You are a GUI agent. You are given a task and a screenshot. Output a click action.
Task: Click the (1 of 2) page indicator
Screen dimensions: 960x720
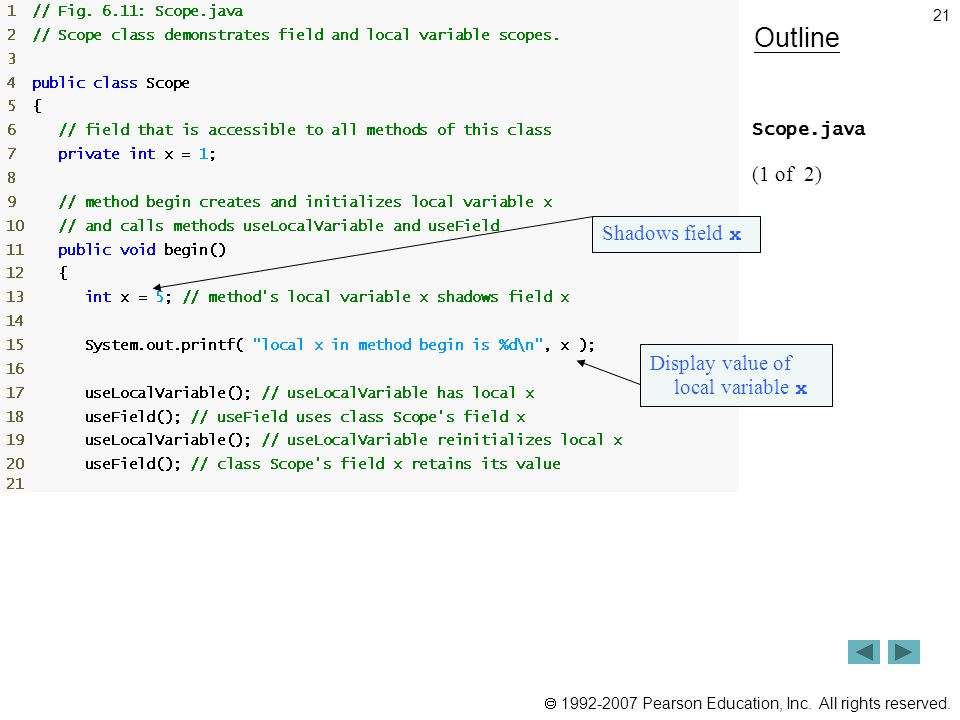pyautogui.click(x=787, y=174)
